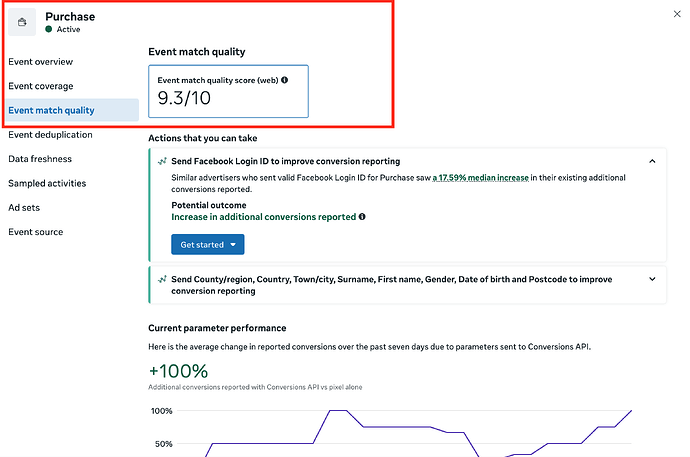Click the sparkle icon next to Send County/region recommendation
This screenshot has height=457, width=690.
coord(162,279)
